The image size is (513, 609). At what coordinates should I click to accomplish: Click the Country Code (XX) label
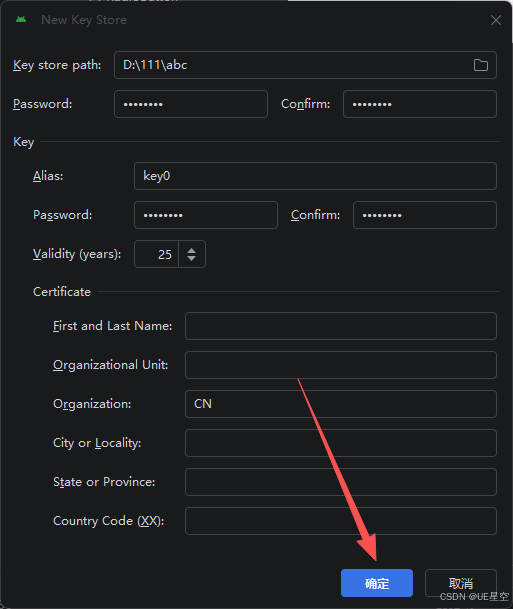point(109,521)
